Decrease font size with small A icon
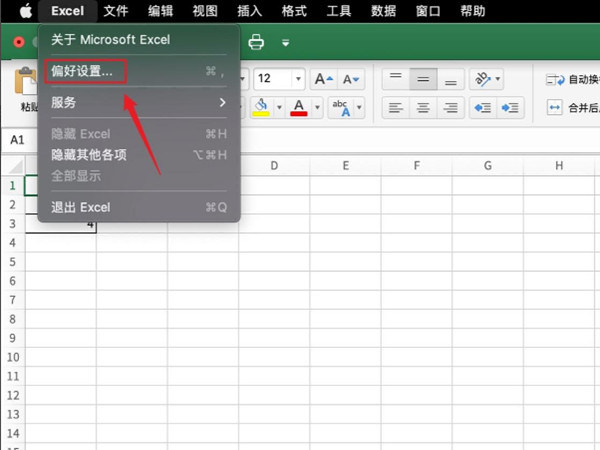 (x=351, y=79)
